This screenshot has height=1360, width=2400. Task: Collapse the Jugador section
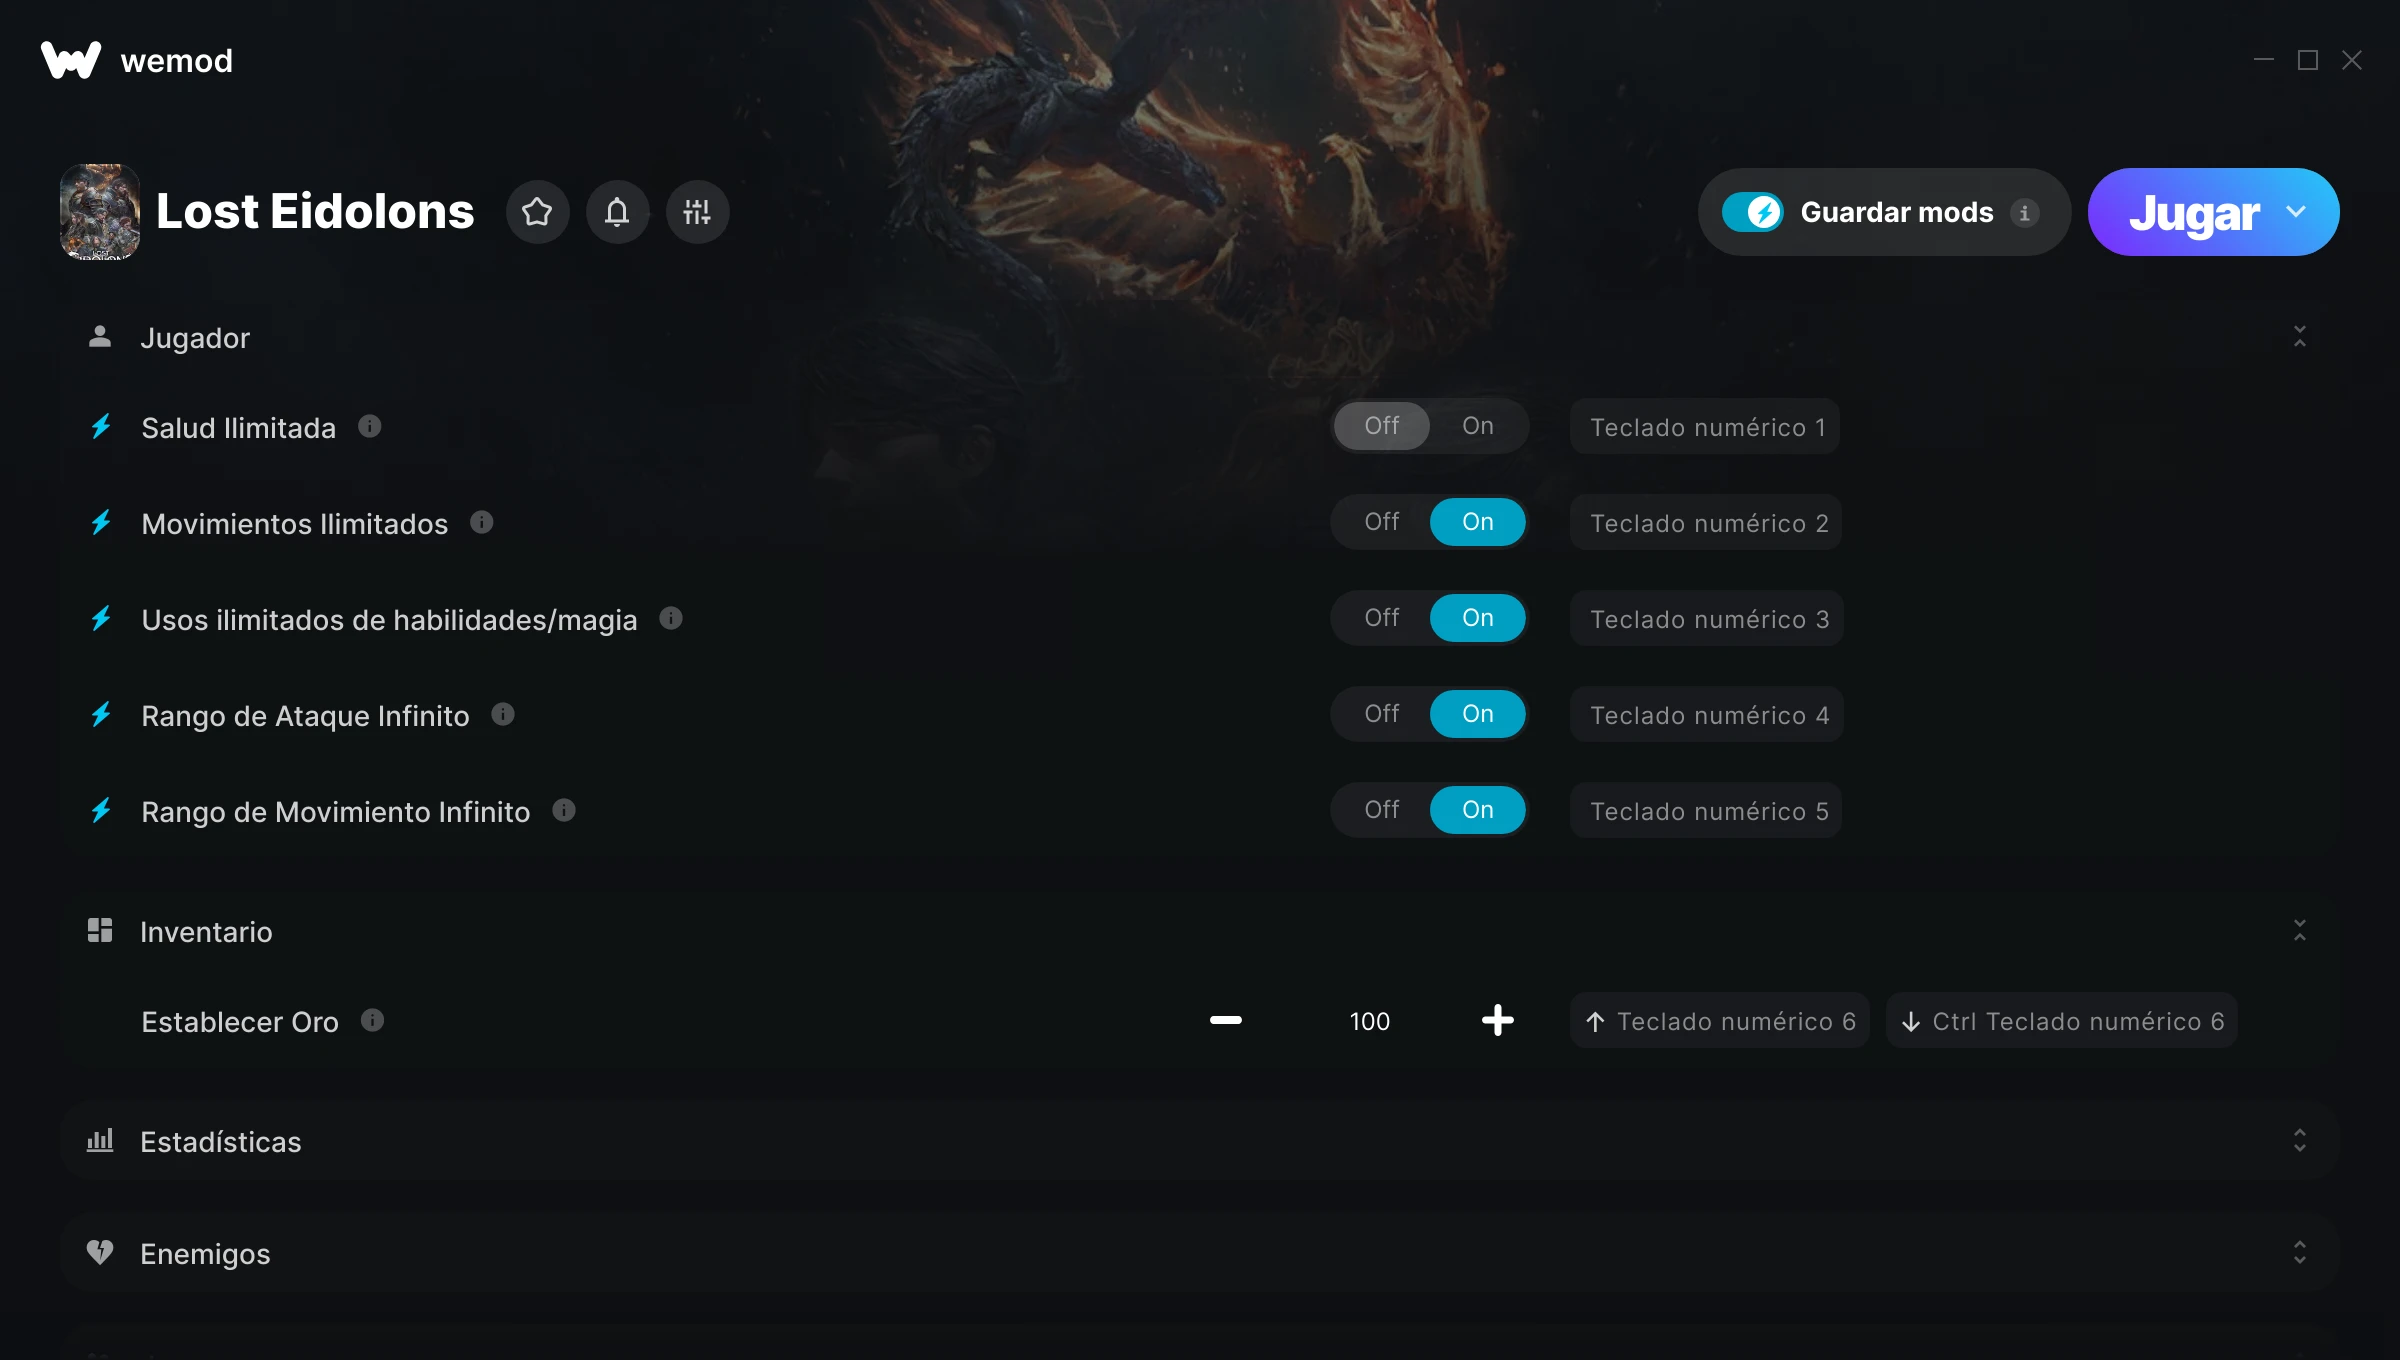2299,337
